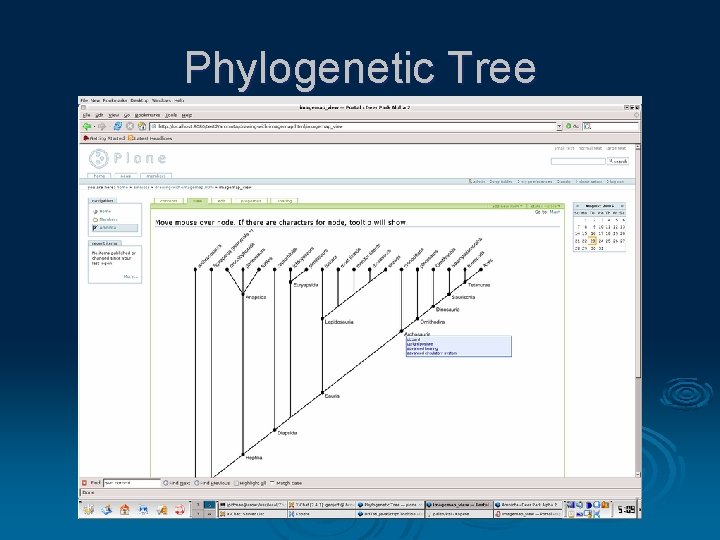Open the browser Help menu
Viewport: 720px width, 540px height.
pyautogui.click(x=186, y=115)
